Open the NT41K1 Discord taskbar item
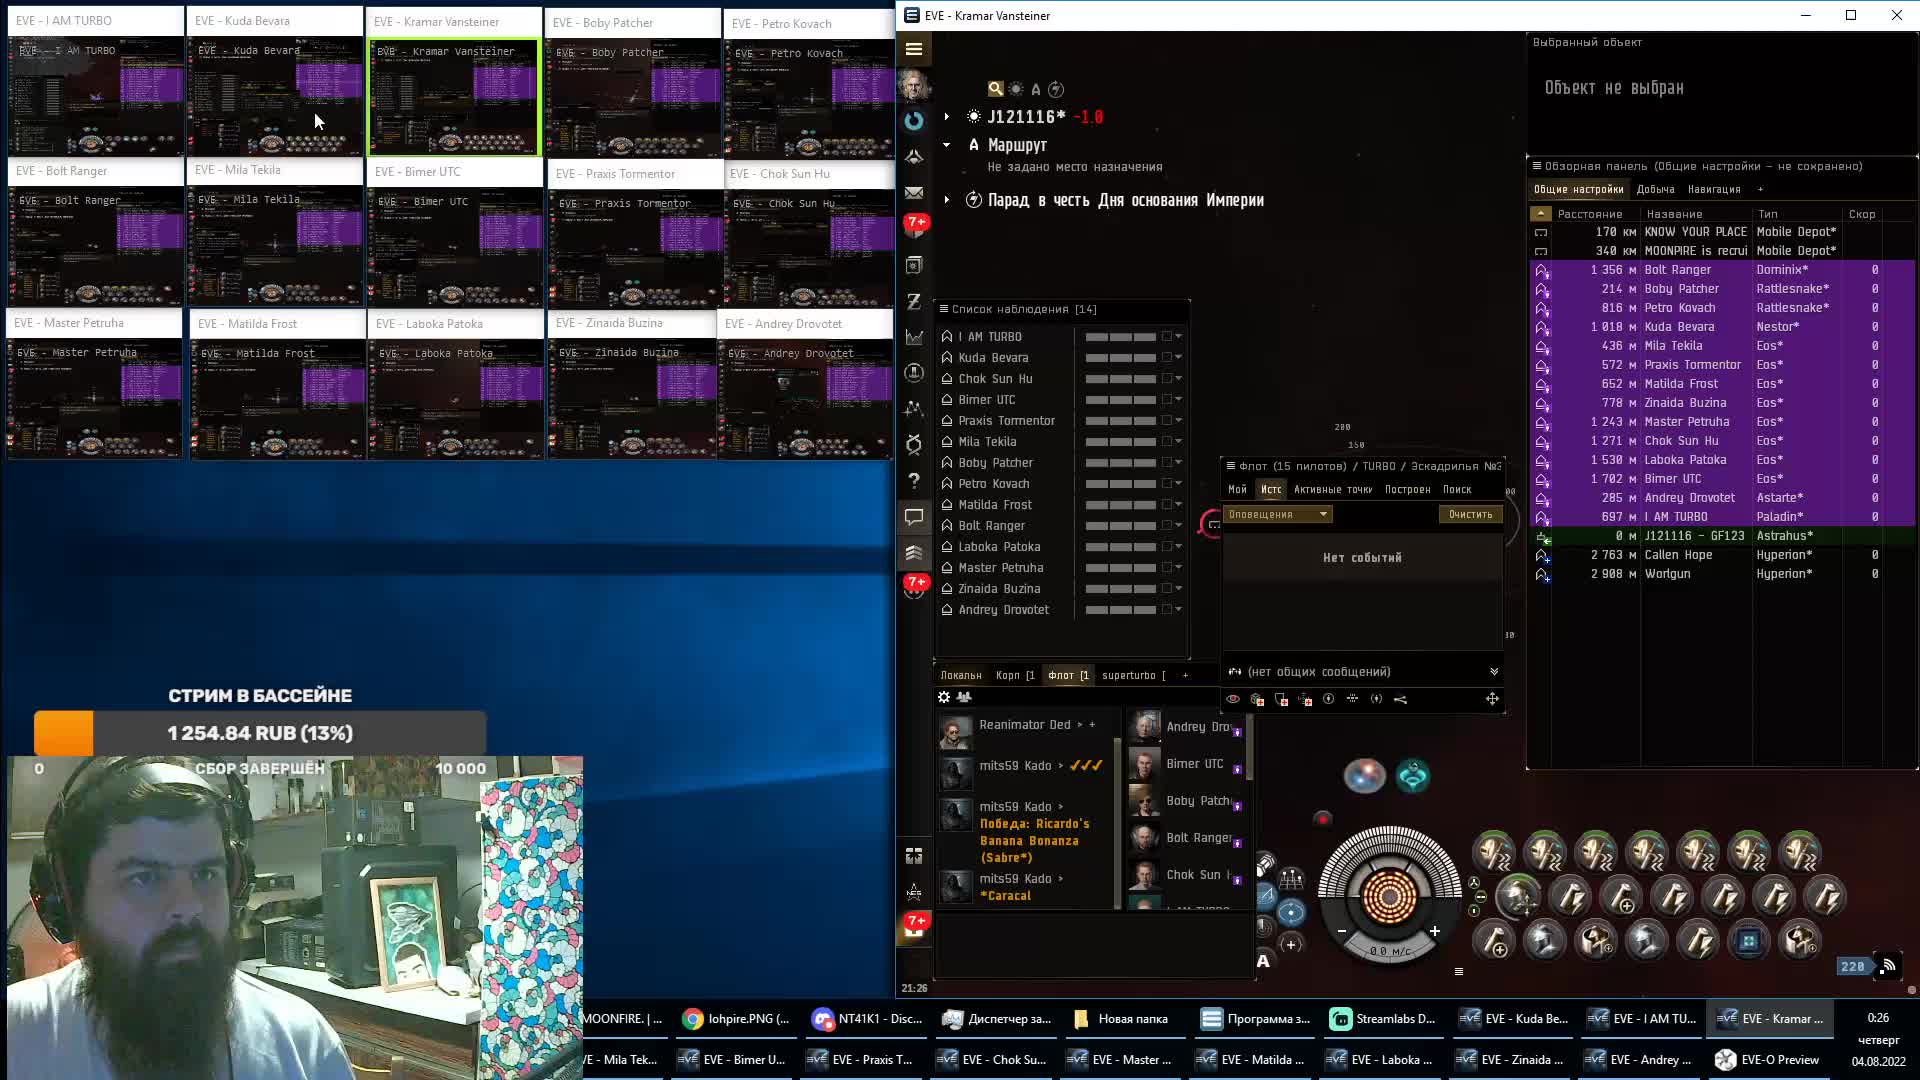 point(868,1018)
